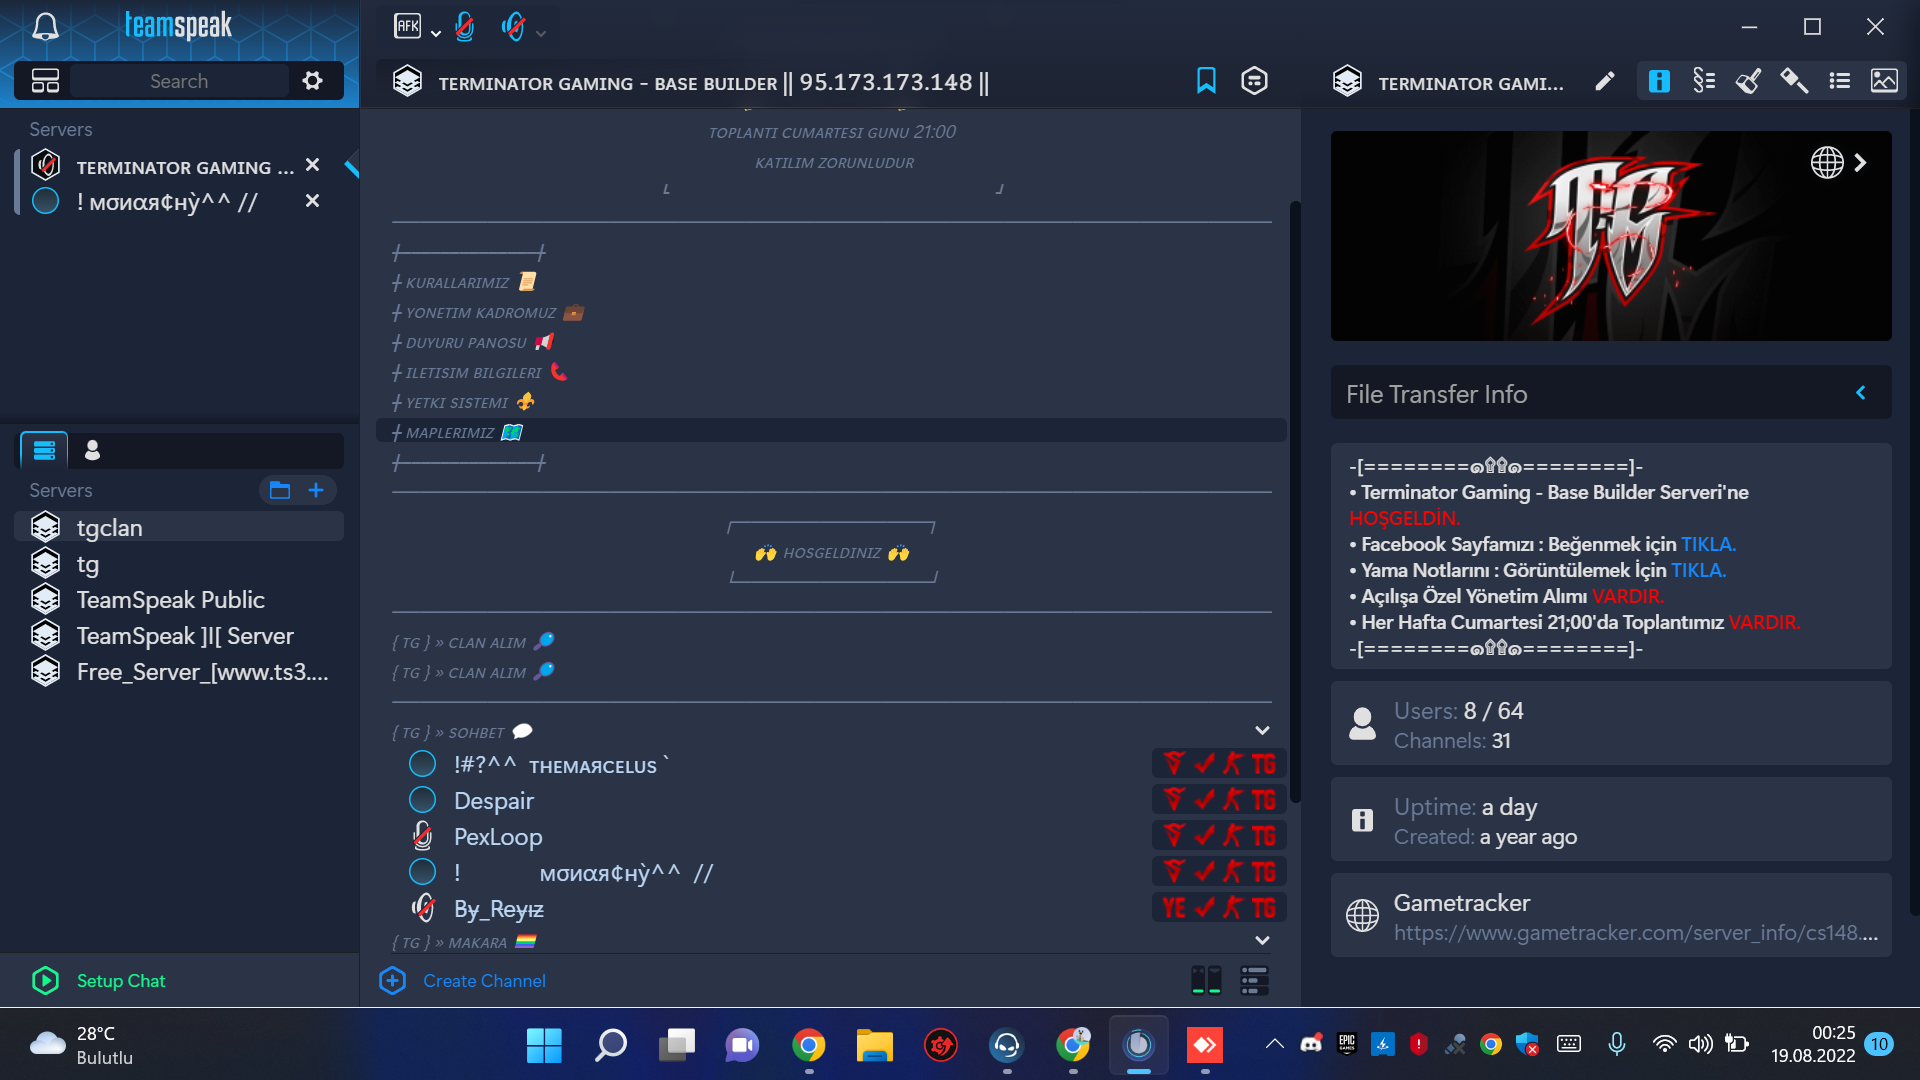Click the Terminator Gaming banner image

pos(1610,236)
